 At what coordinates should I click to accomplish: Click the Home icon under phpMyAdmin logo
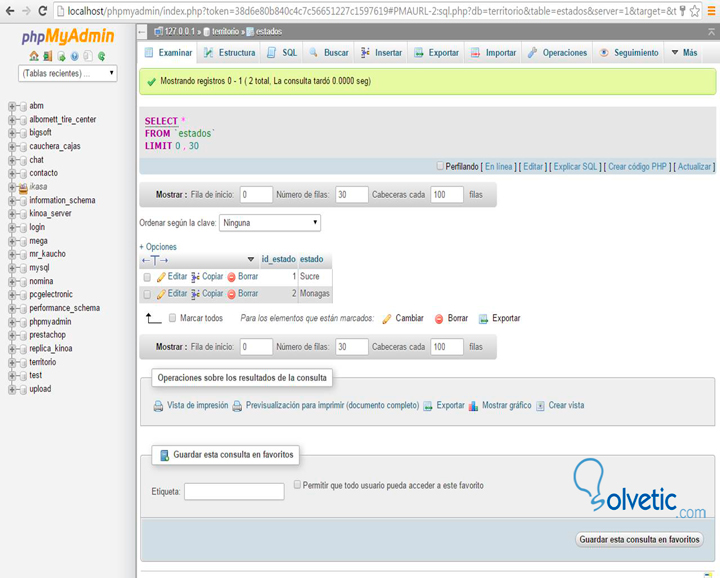pyautogui.click(x=34, y=56)
